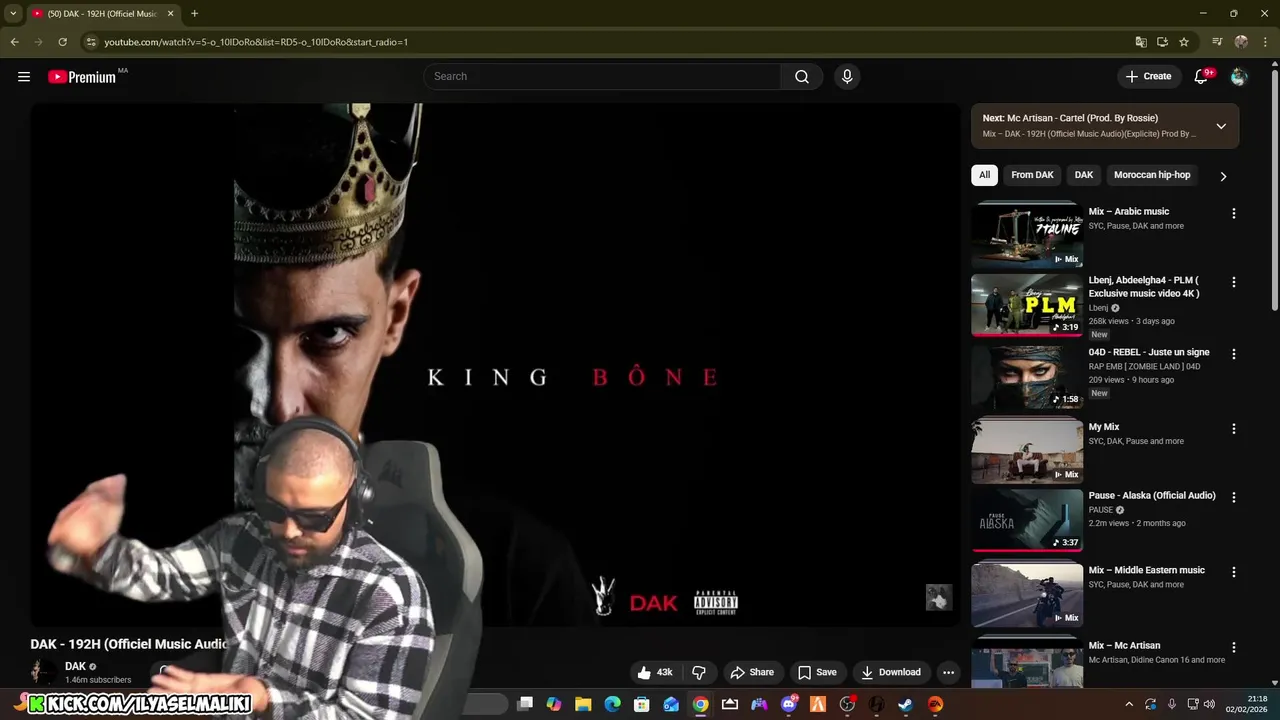Select the All filter chip
This screenshot has width=1280, height=720.
984,175
